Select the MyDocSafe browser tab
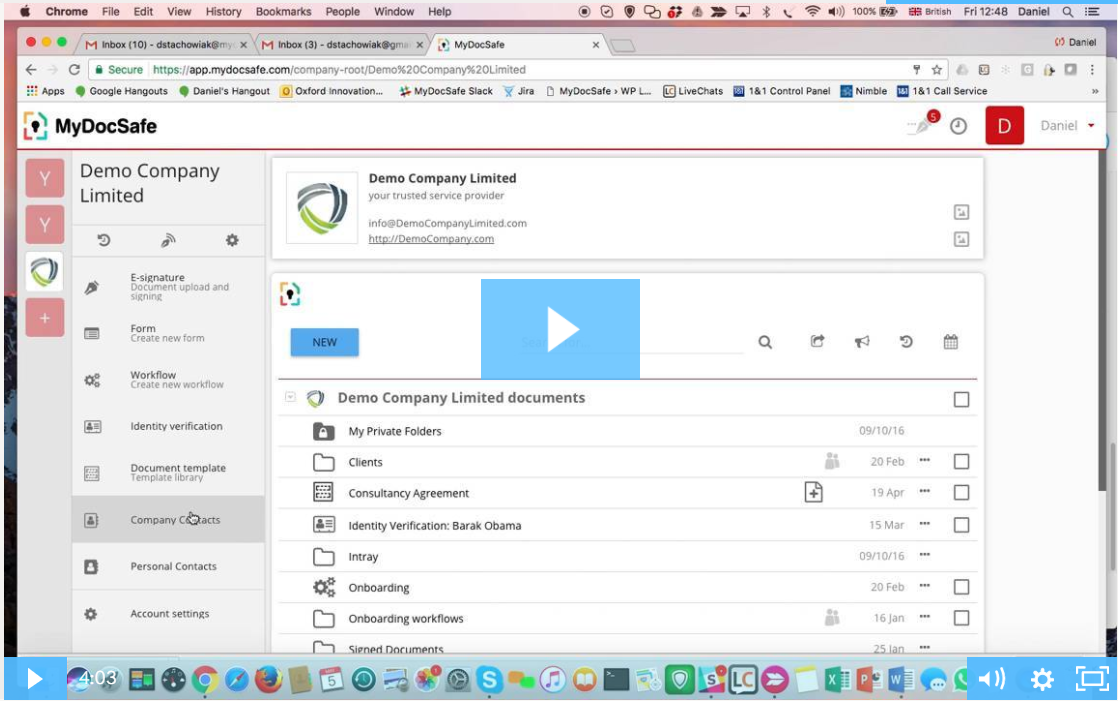The image size is (1118, 701). click(519, 44)
